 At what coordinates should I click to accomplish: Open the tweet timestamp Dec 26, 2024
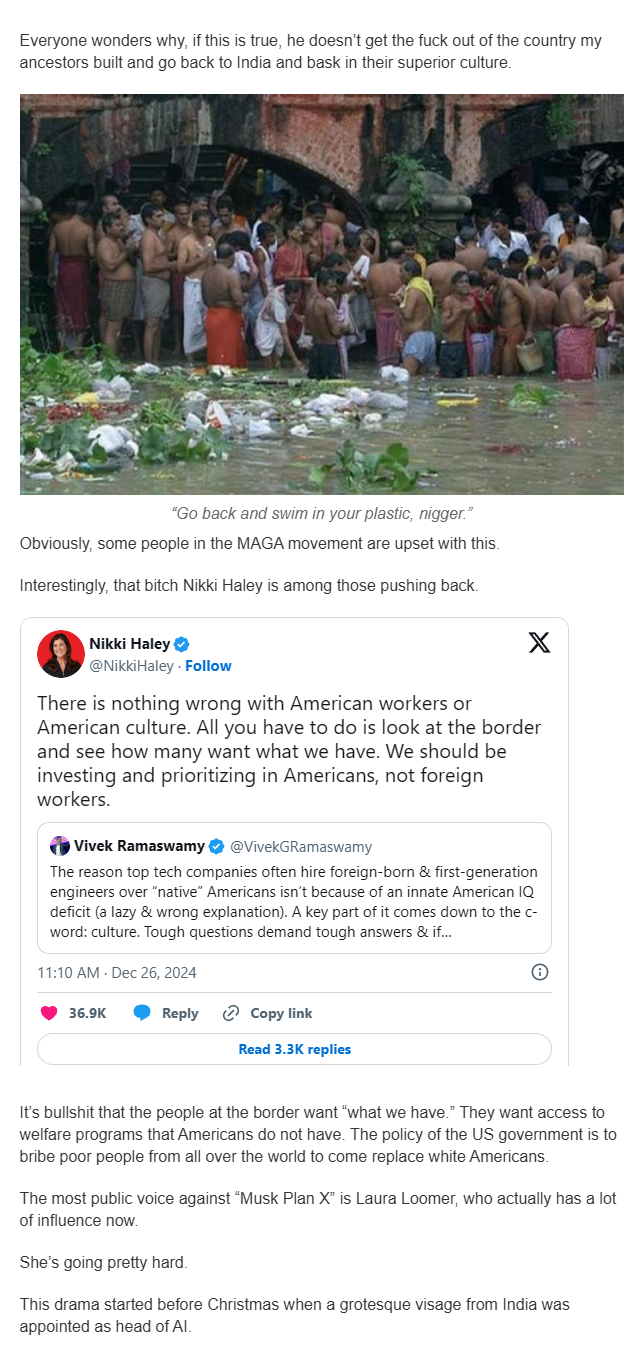(x=117, y=972)
